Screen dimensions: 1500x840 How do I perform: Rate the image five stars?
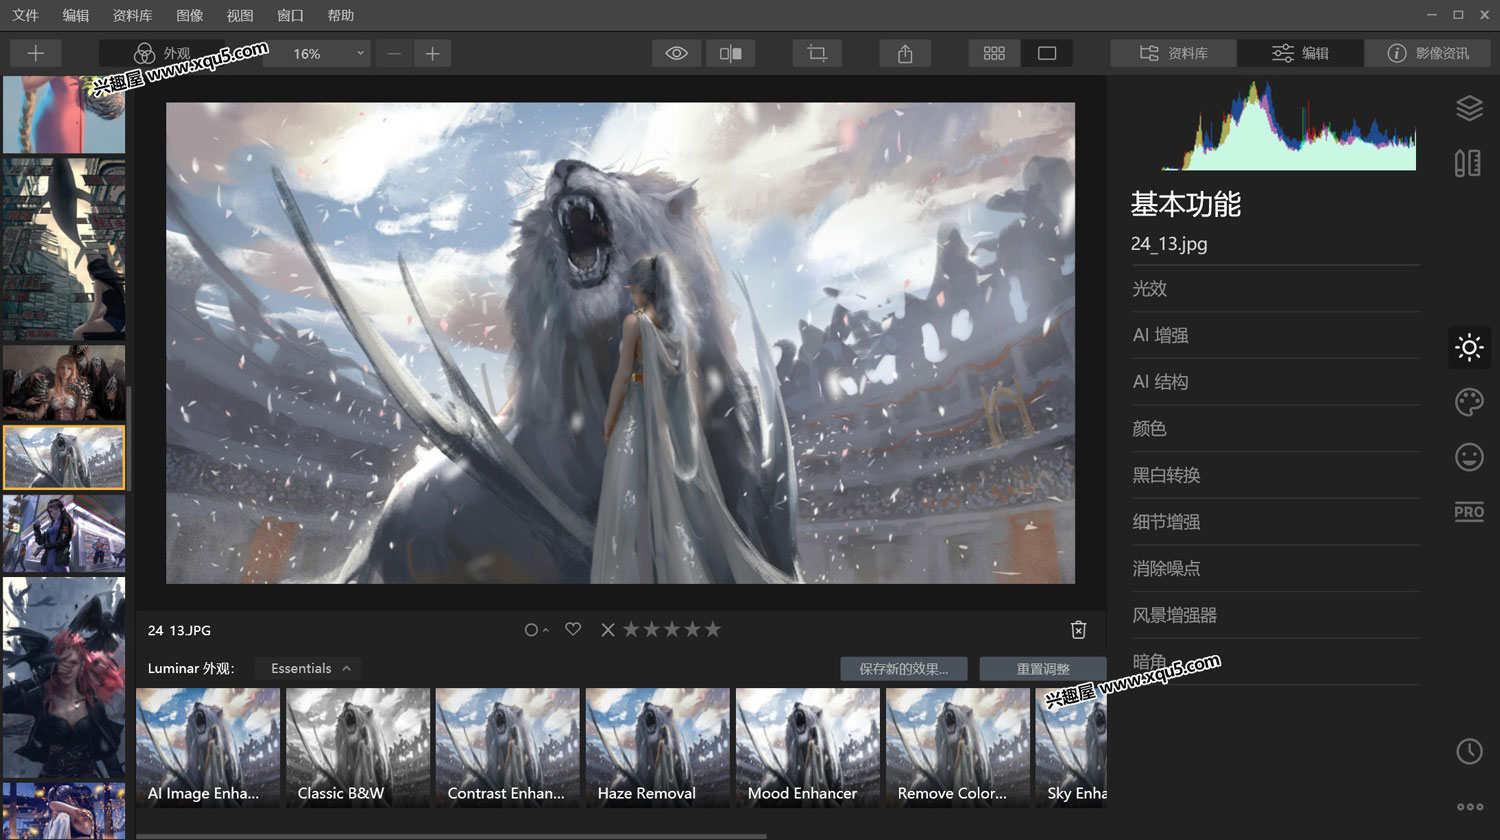[713, 629]
